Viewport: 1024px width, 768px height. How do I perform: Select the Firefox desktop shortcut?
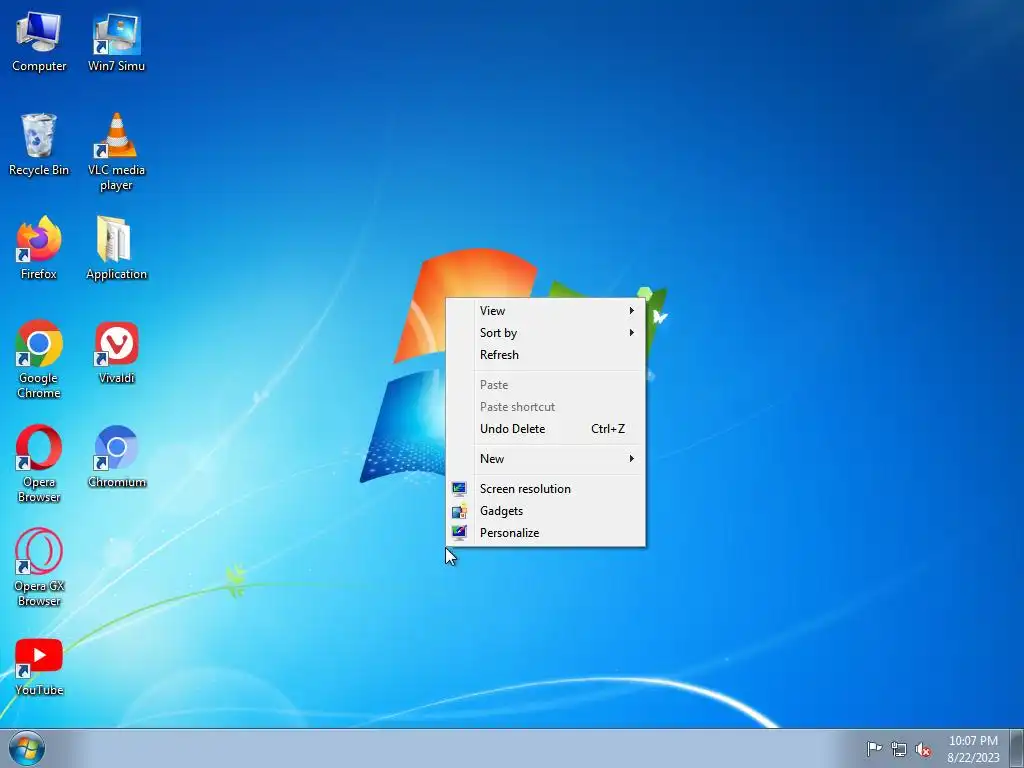pyautogui.click(x=39, y=248)
